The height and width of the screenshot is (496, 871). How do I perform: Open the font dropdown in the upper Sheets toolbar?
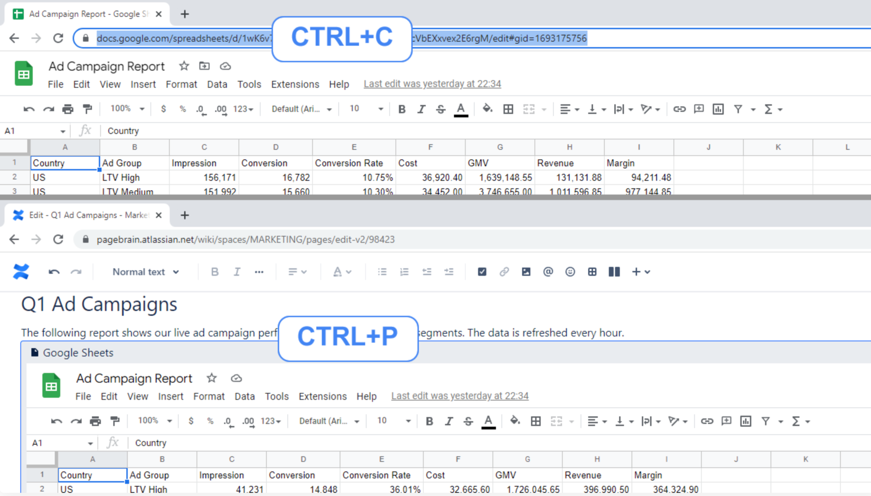pyautogui.click(x=301, y=109)
